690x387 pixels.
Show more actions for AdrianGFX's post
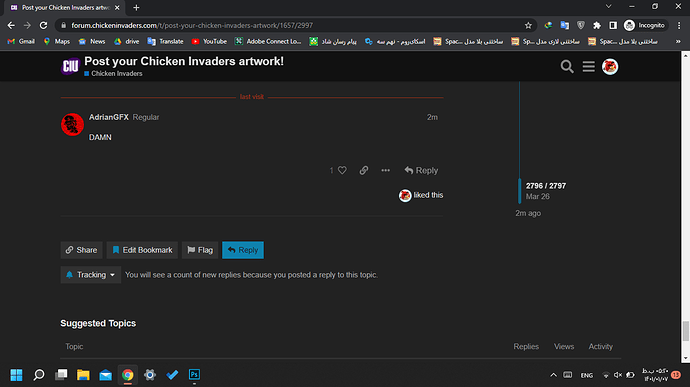[385, 170]
